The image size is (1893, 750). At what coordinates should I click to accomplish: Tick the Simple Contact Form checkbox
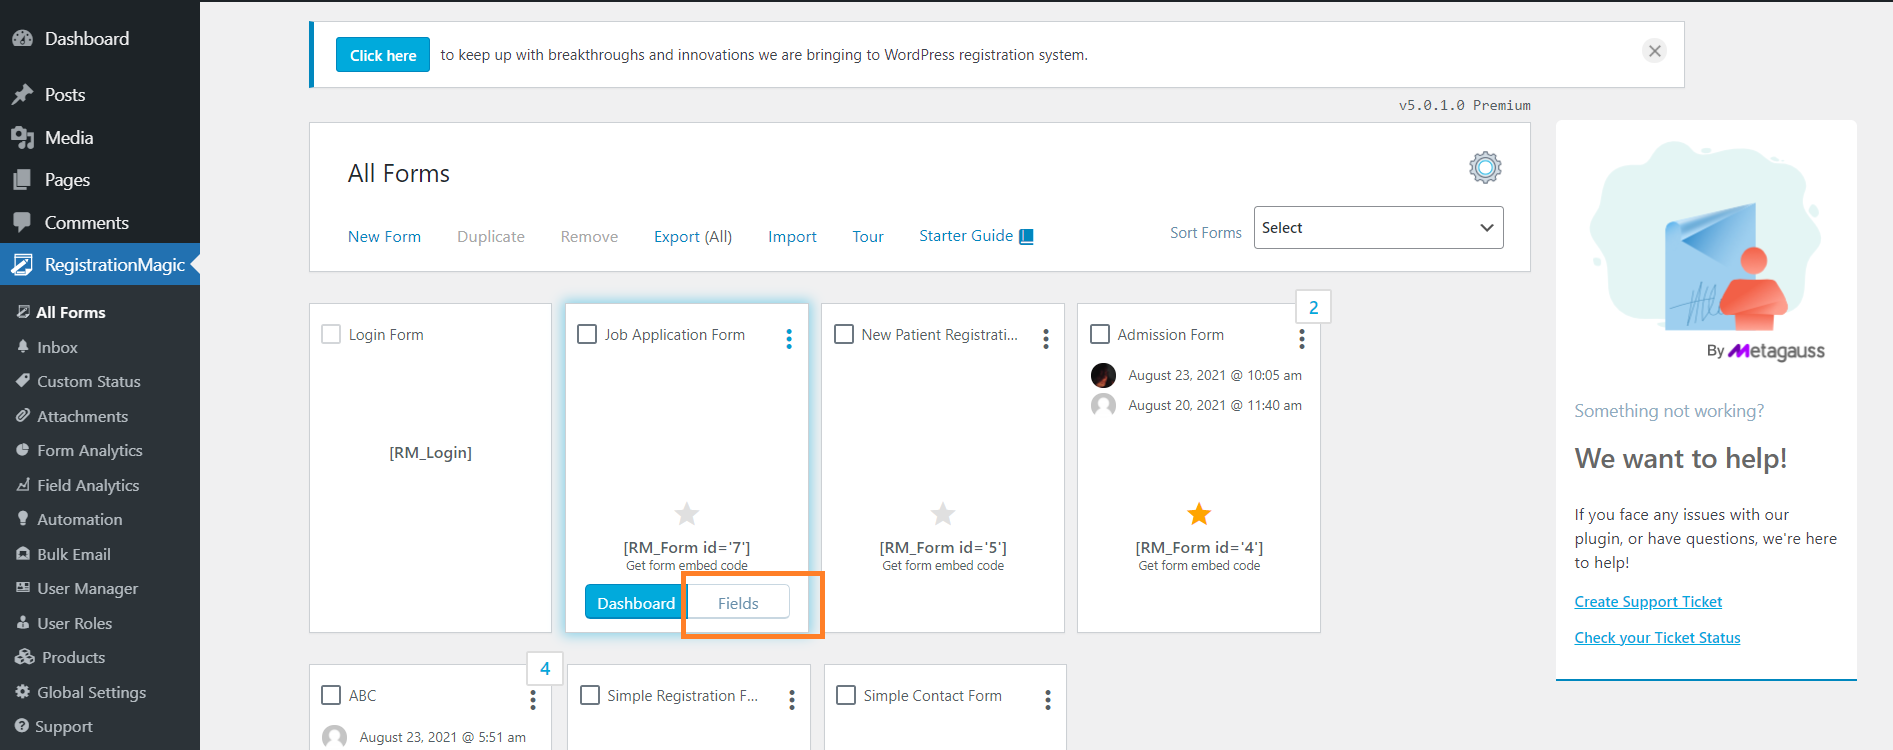[x=846, y=695]
